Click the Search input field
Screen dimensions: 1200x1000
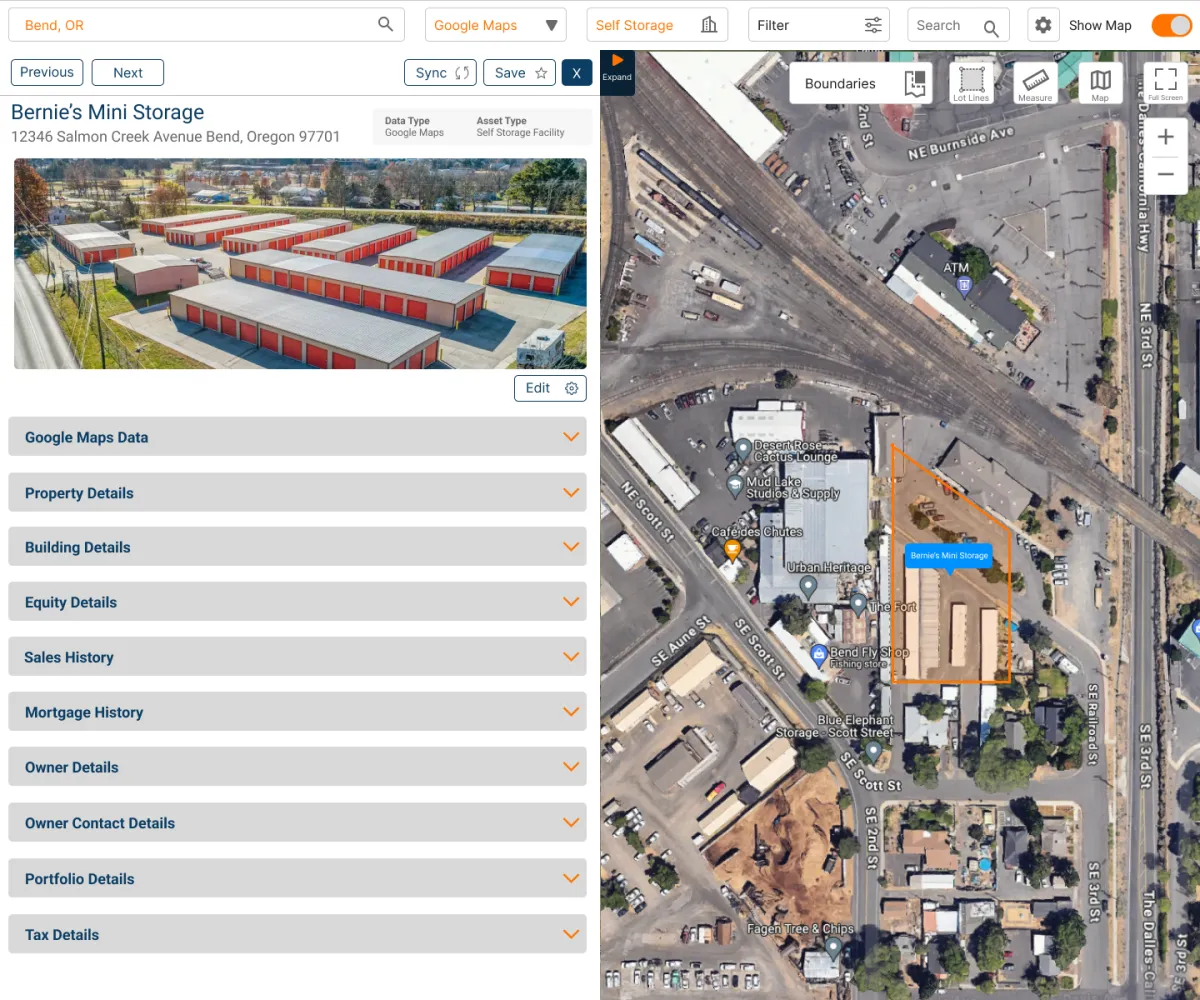click(958, 25)
